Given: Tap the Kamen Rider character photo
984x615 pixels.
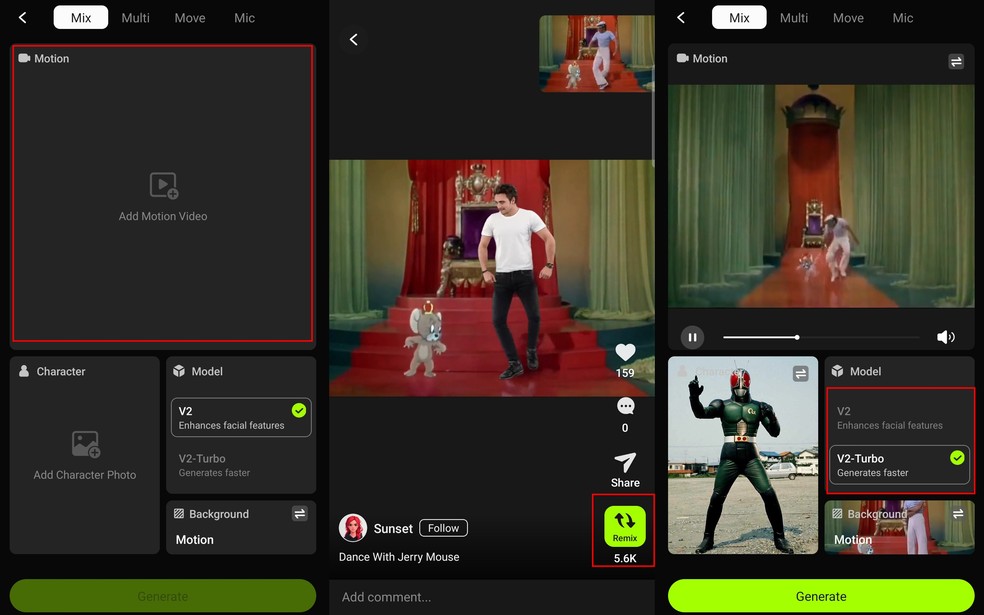Looking at the screenshot, I should click(x=743, y=455).
